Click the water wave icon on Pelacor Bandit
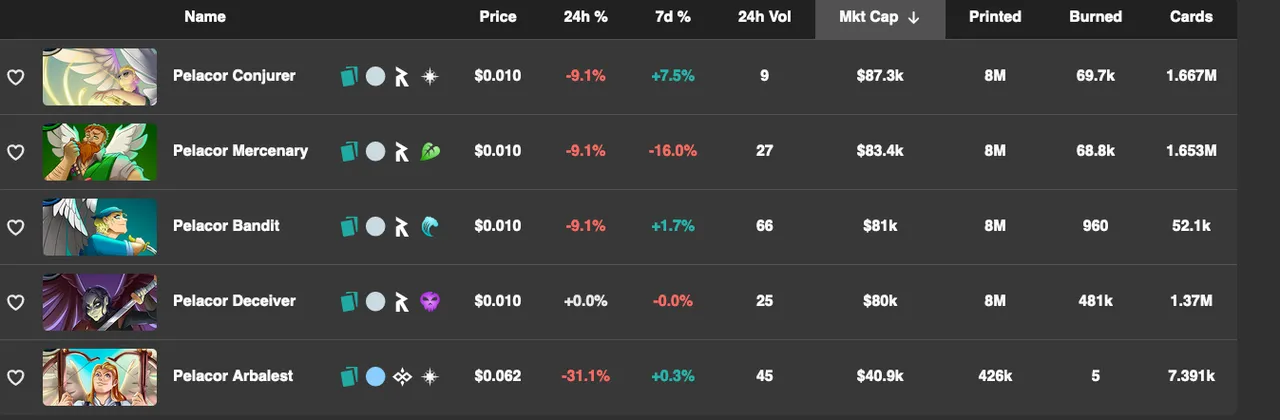Screen dimensions: 1280x420 pos(430,226)
